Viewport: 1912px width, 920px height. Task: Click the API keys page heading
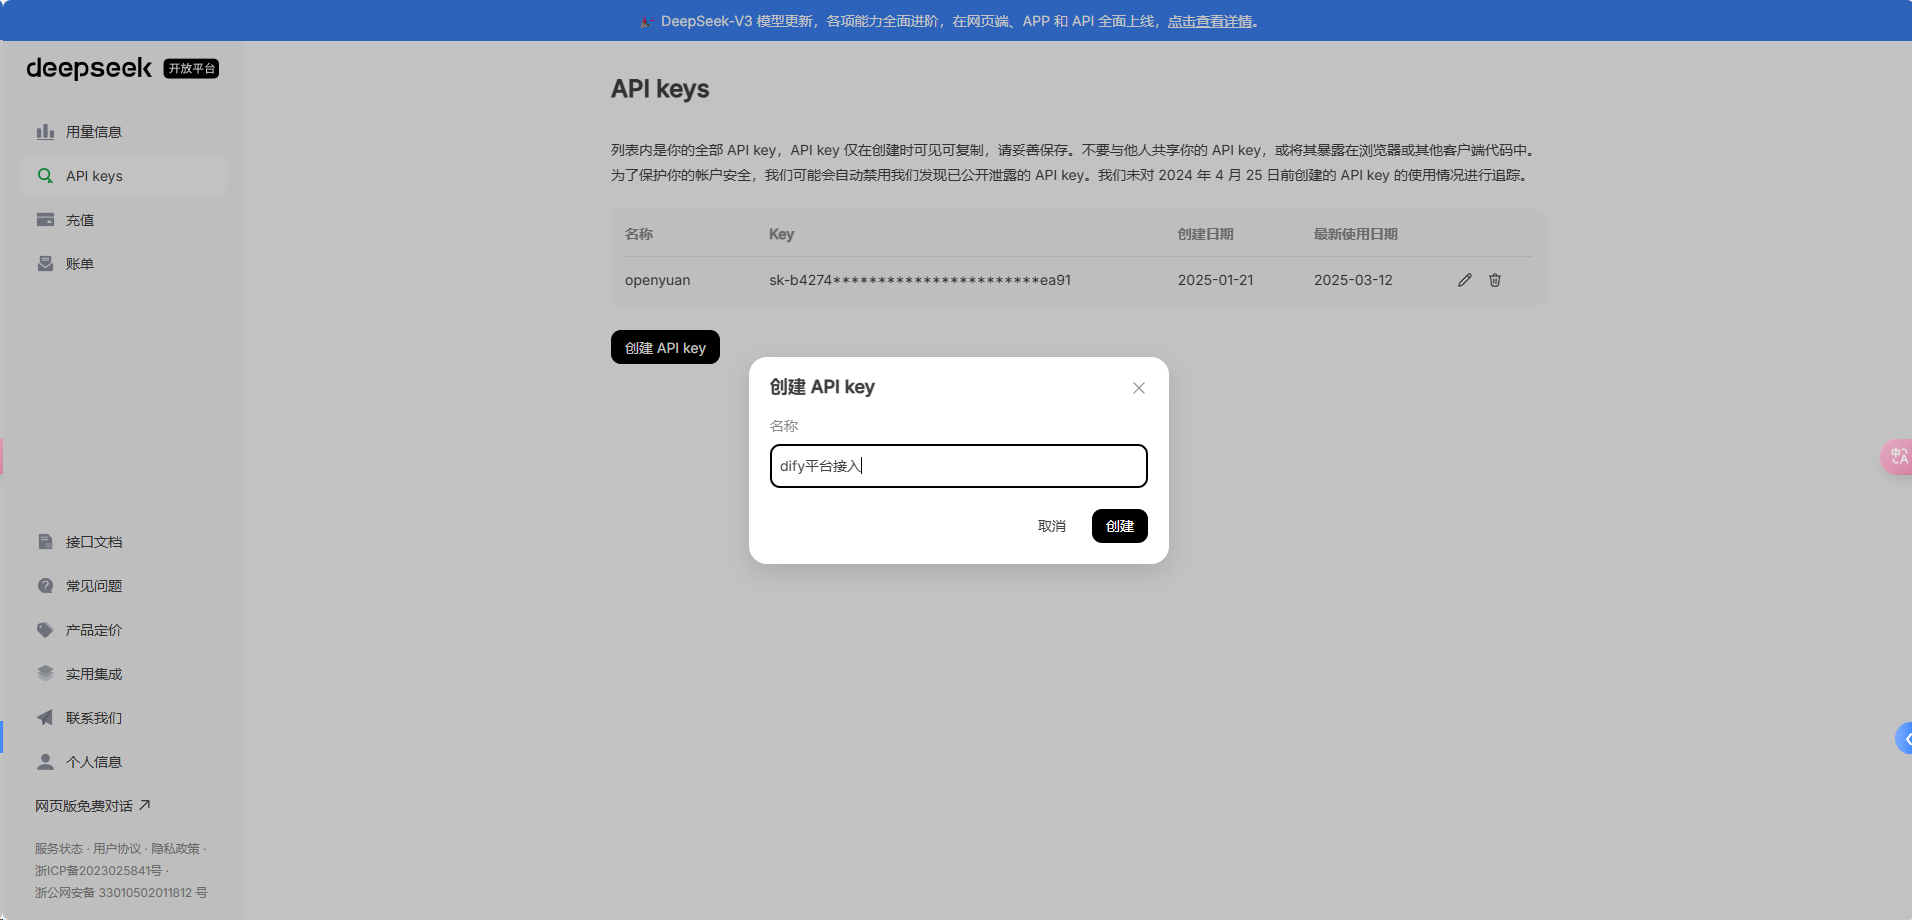click(660, 89)
